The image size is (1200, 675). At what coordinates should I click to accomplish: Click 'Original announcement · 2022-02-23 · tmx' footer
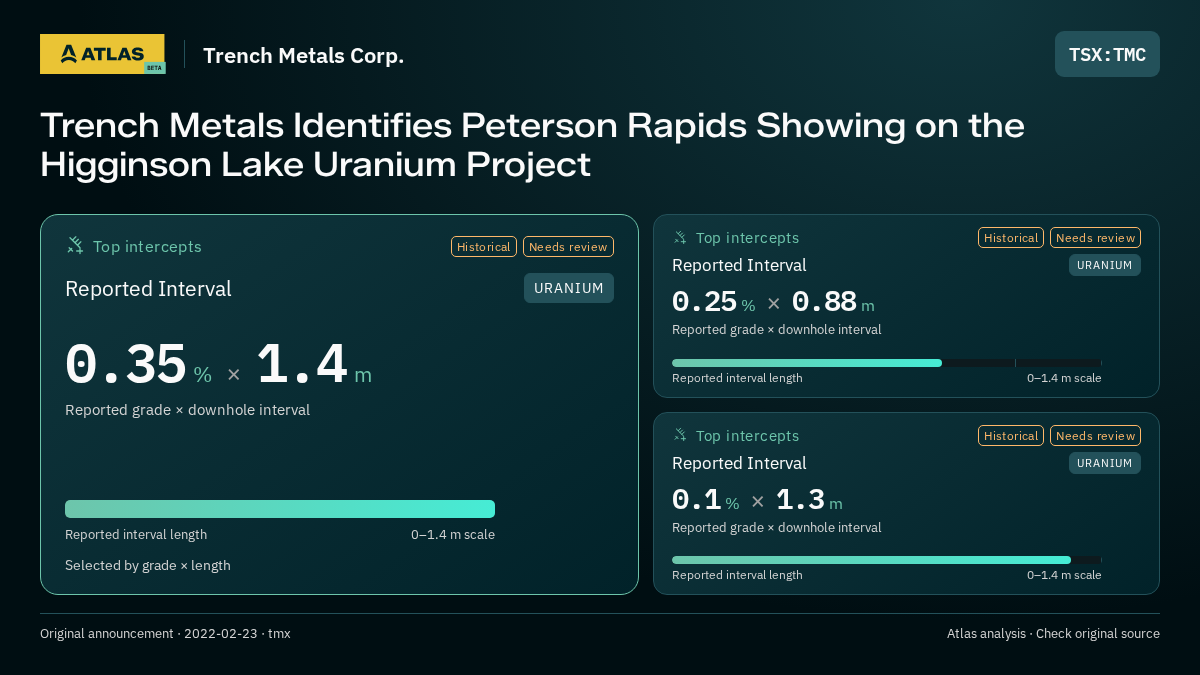[x=165, y=634]
